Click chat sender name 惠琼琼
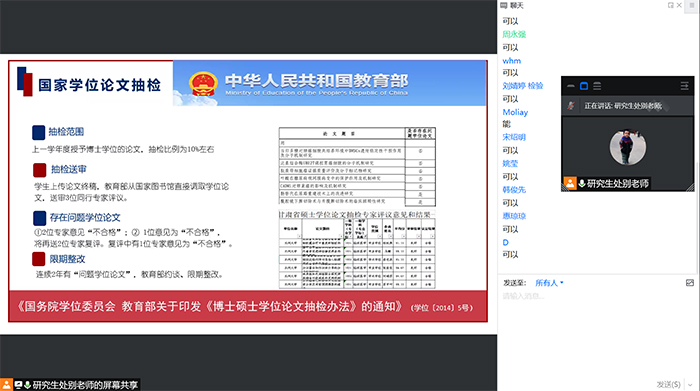The image size is (700, 391). [x=514, y=216]
